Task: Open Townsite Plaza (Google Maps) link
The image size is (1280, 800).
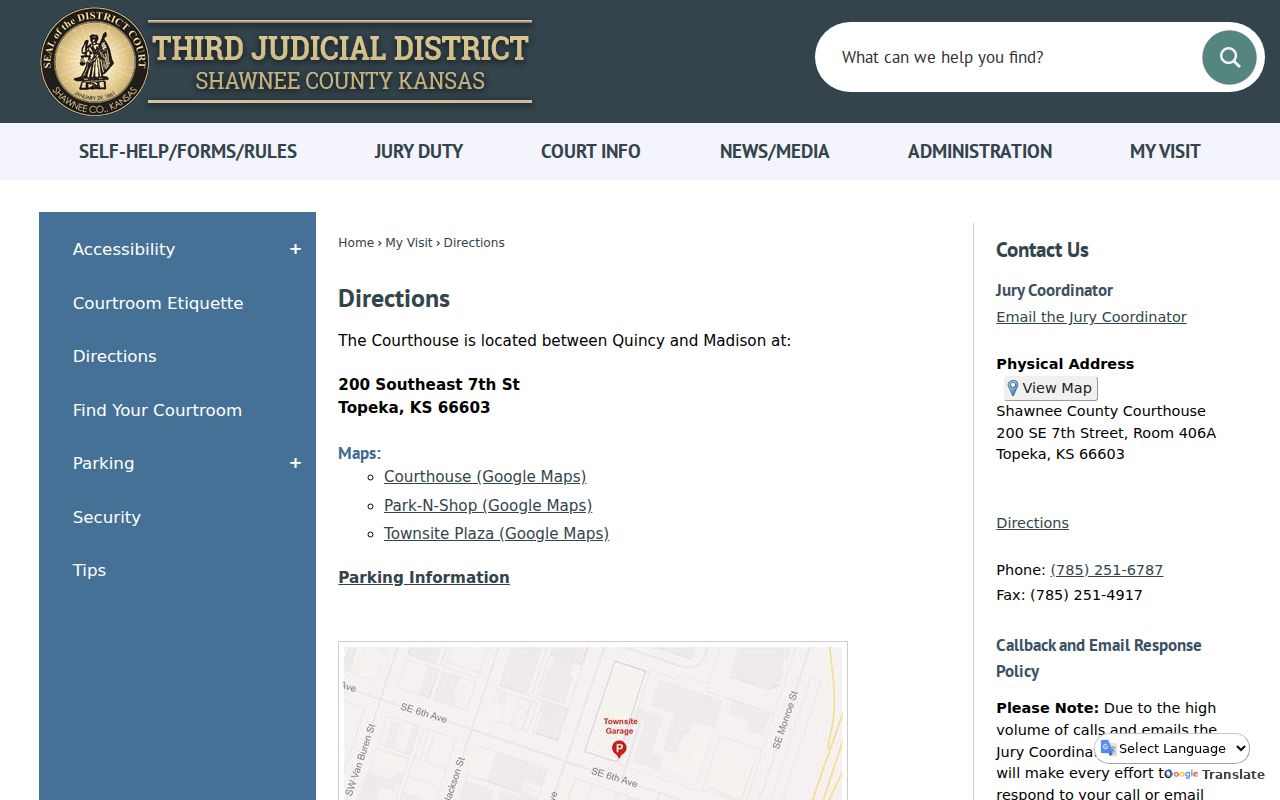Action: click(496, 533)
